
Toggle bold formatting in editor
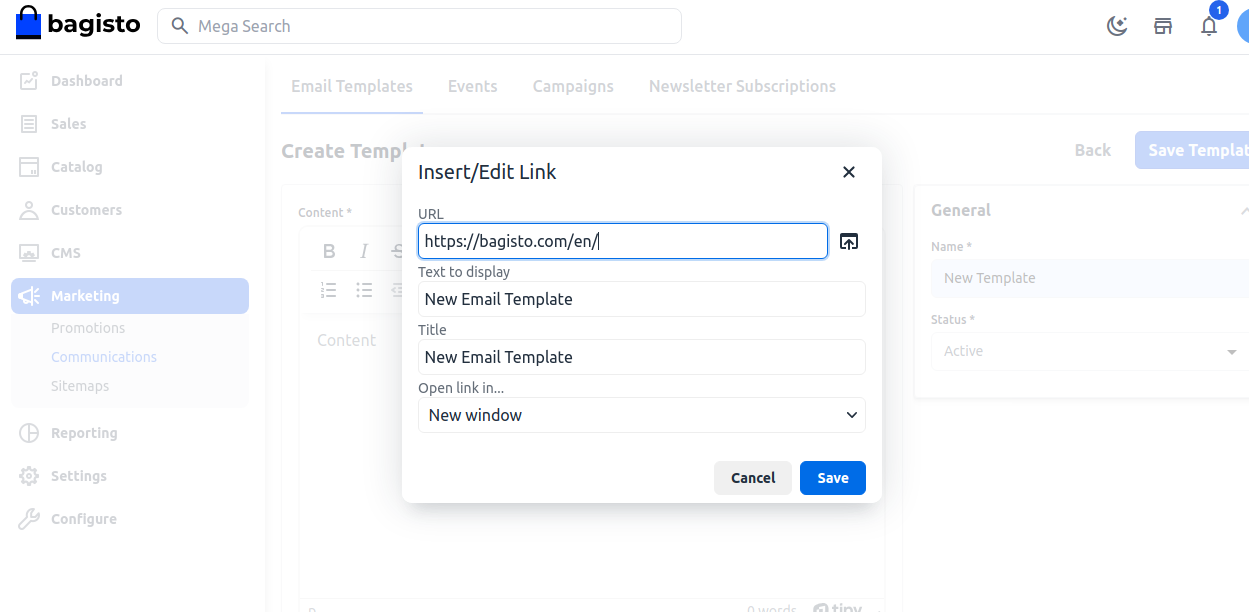point(329,251)
